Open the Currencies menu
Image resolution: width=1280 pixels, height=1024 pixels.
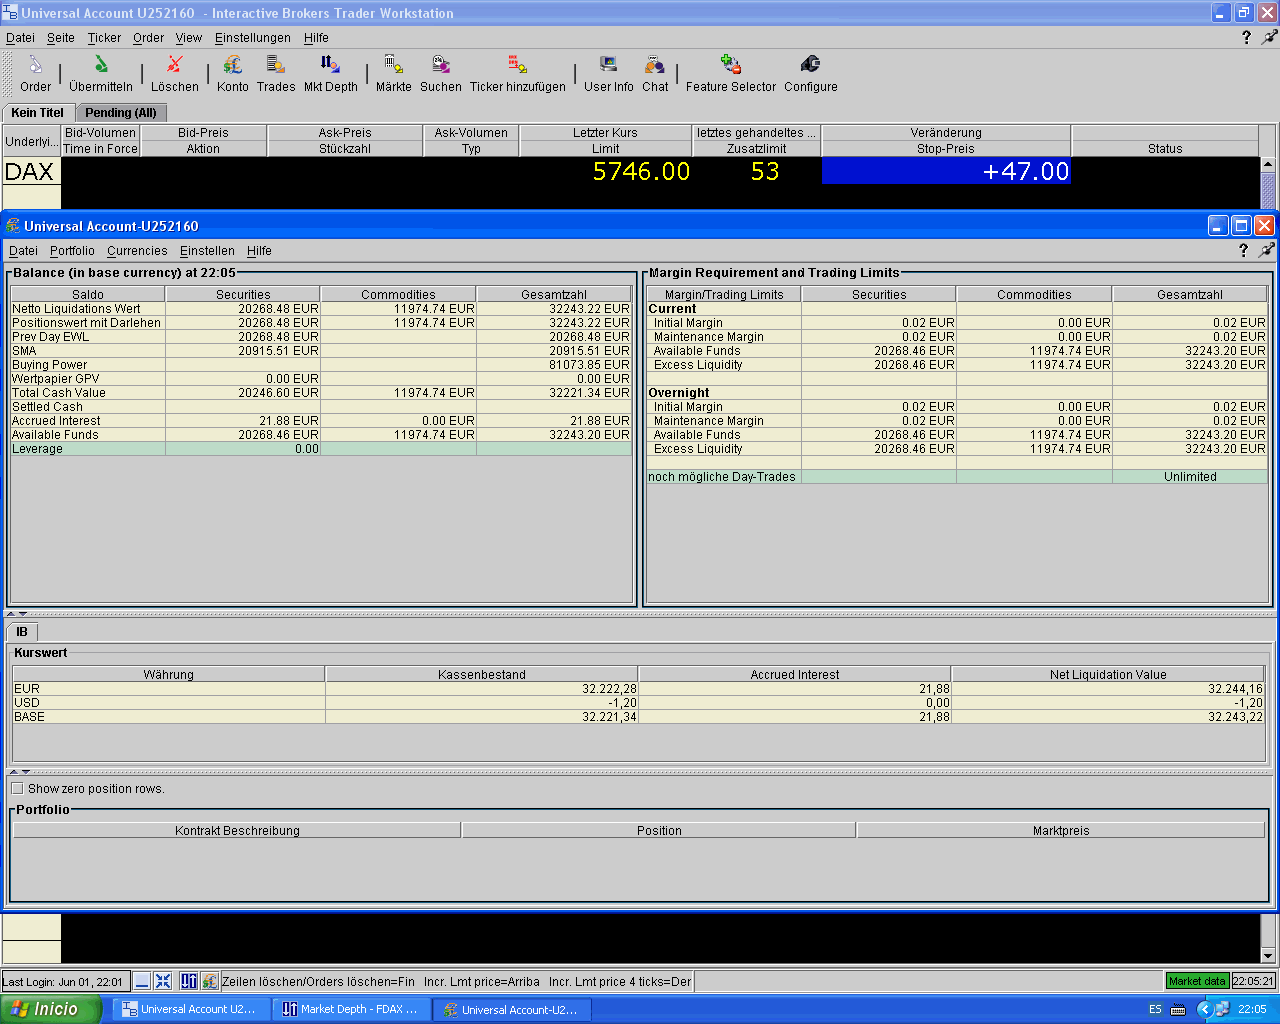[137, 251]
